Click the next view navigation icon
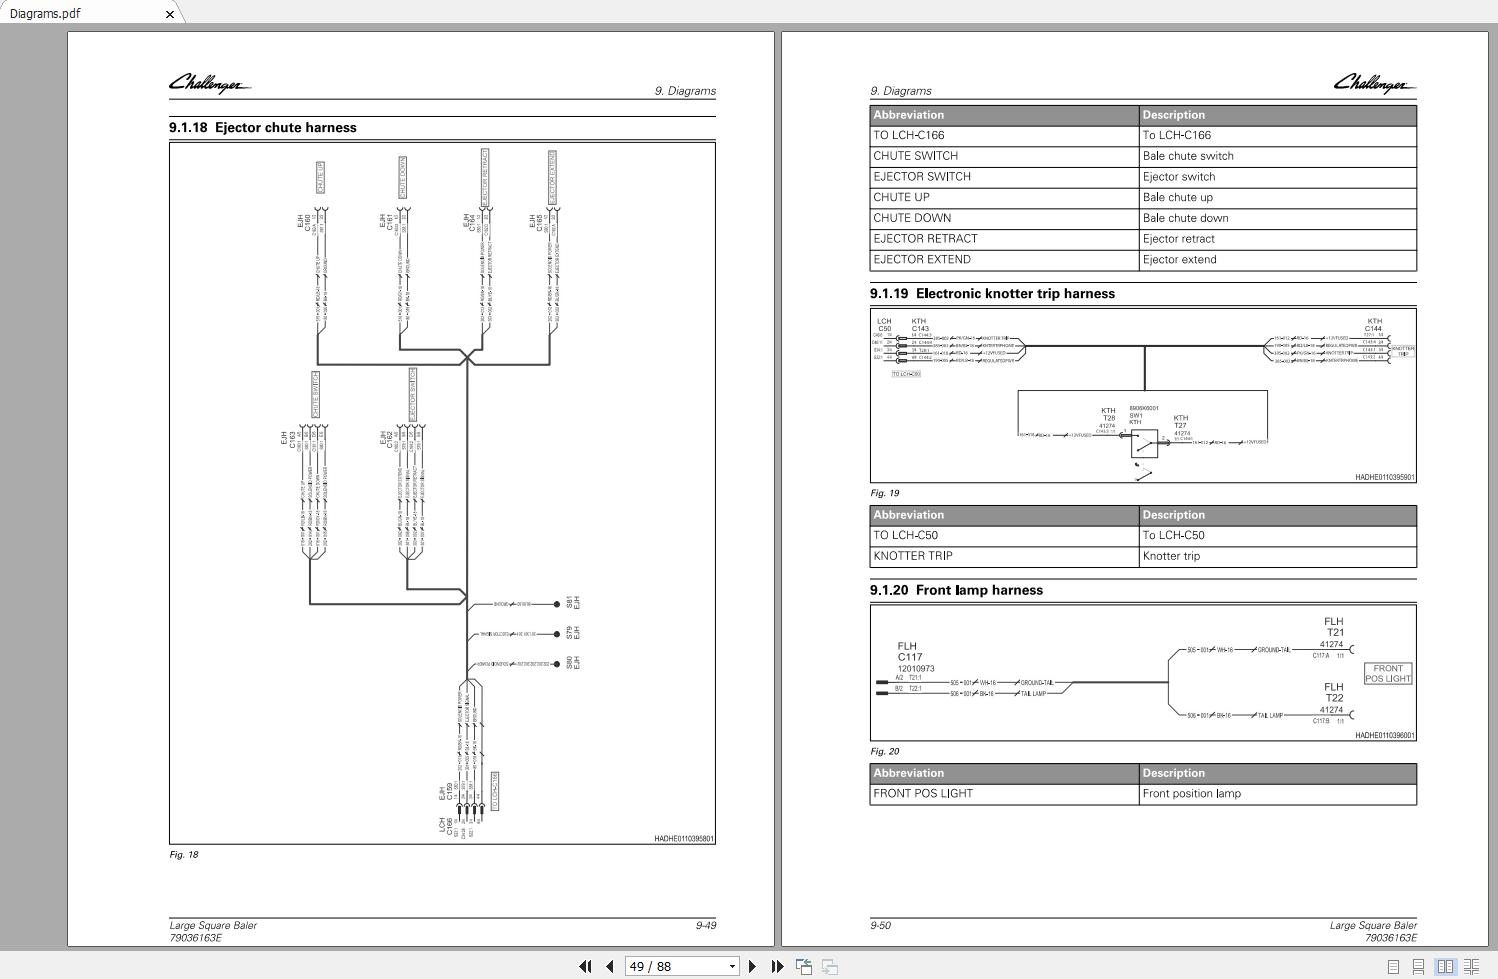Image resolution: width=1498 pixels, height=979 pixels. pyautogui.click(x=829, y=966)
